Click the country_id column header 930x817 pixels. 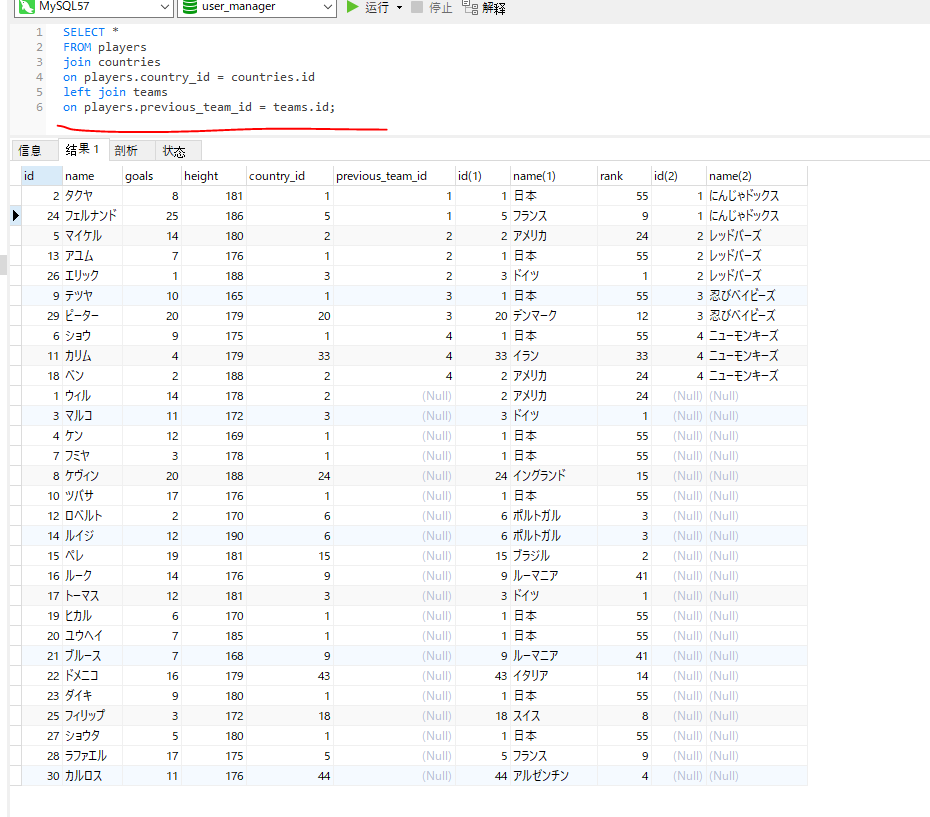click(289, 176)
